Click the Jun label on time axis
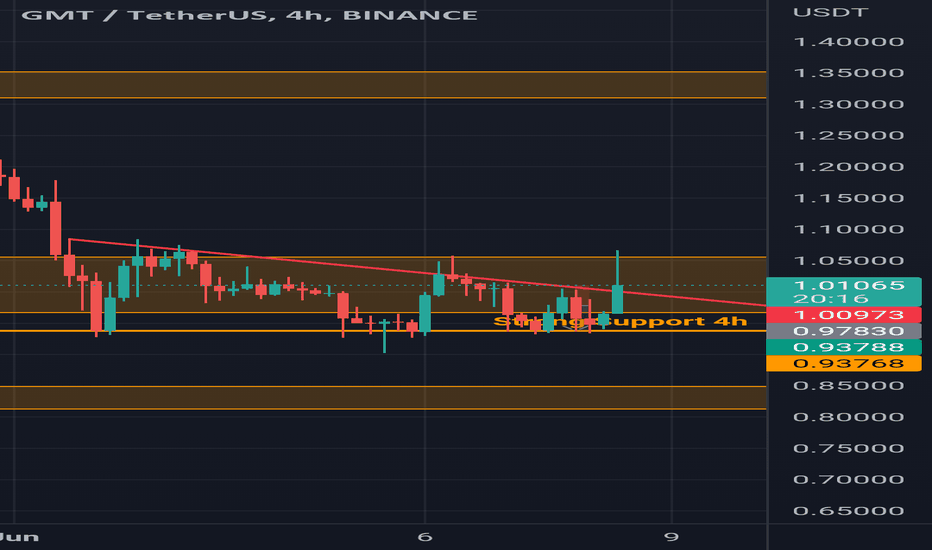 19,537
